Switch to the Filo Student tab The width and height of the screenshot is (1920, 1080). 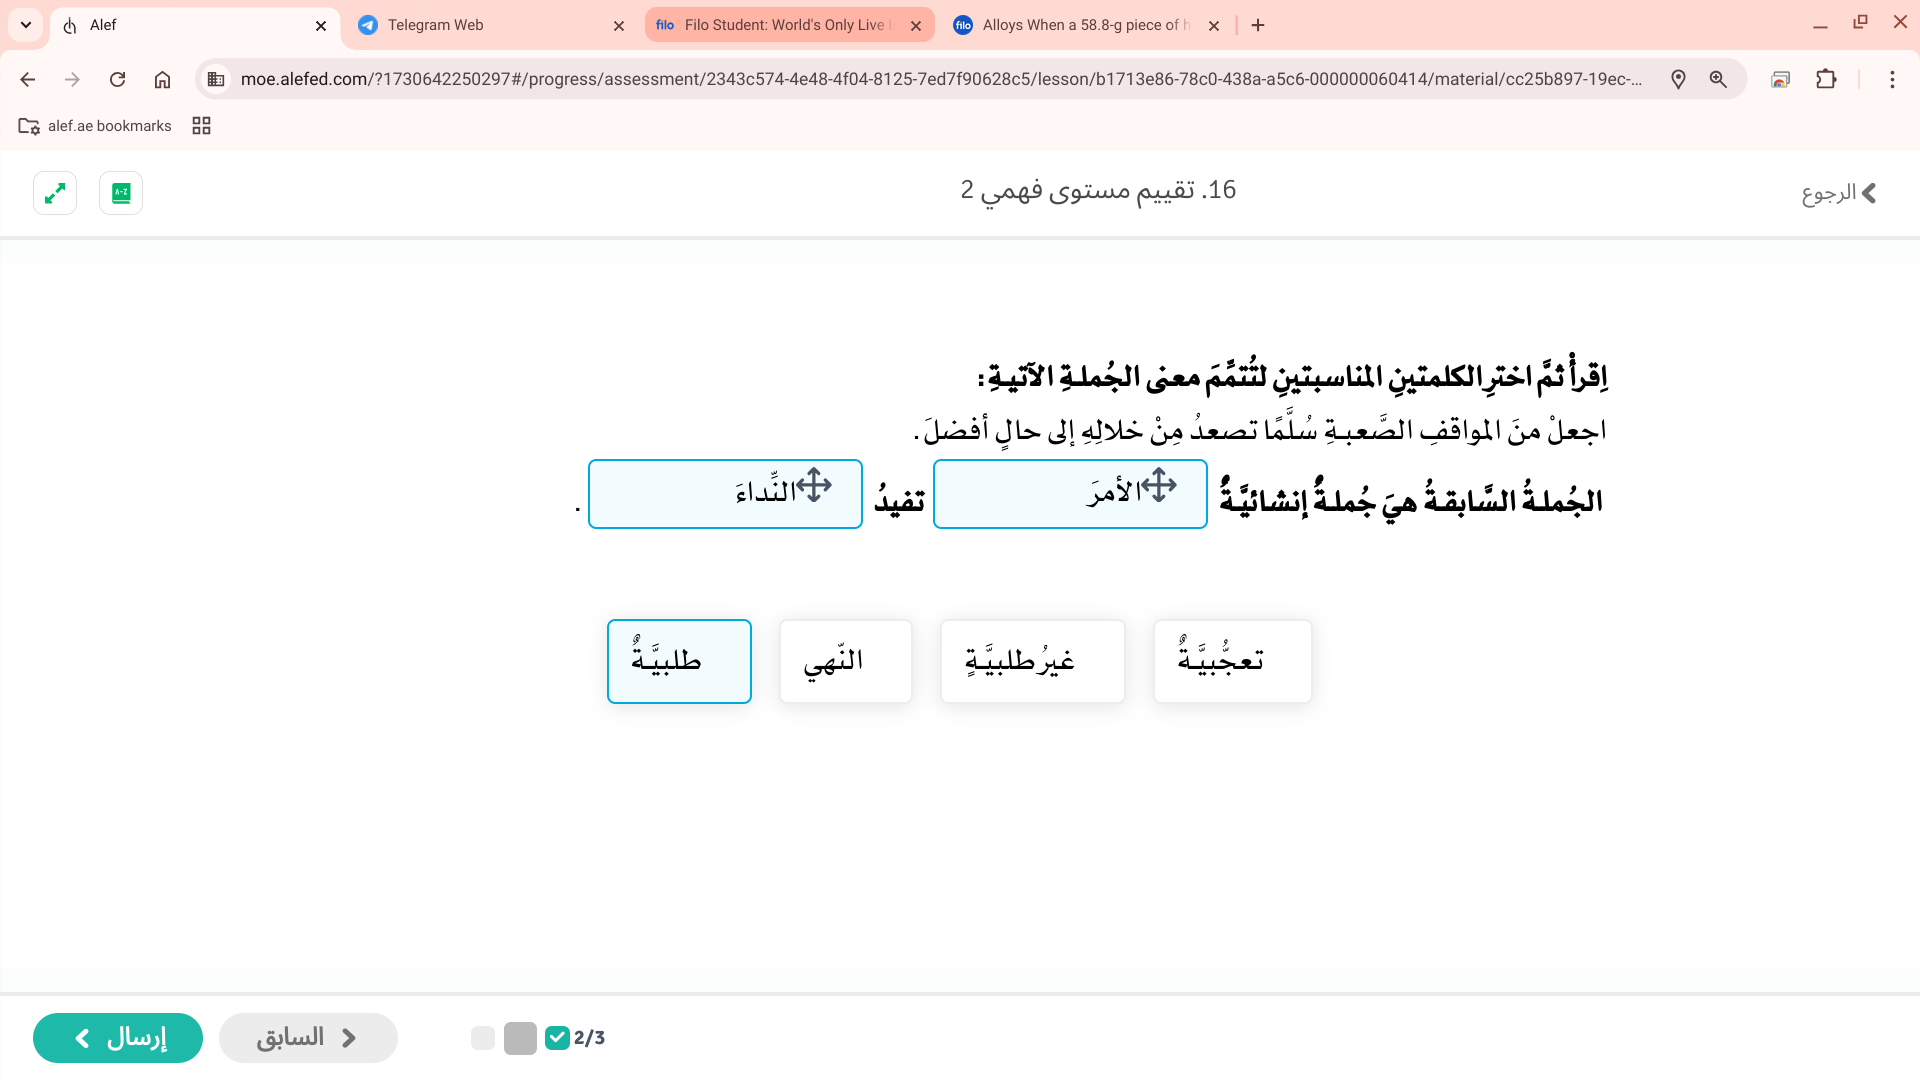pos(780,25)
